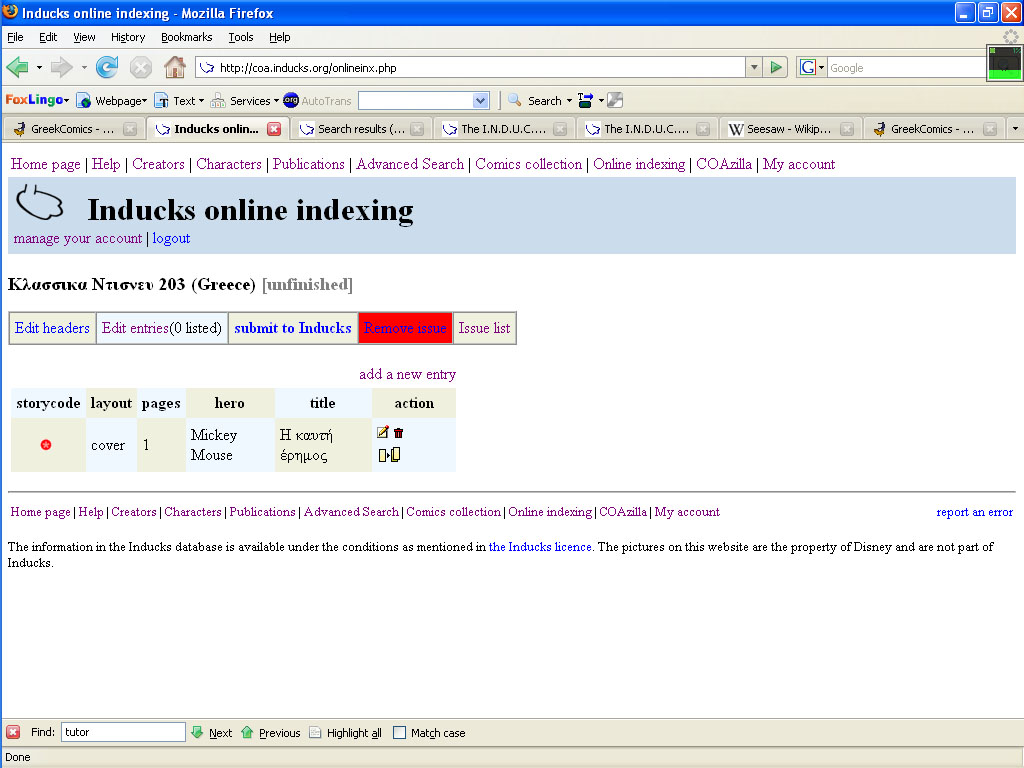Toggle the Match case checkbox

coord(400,733)
